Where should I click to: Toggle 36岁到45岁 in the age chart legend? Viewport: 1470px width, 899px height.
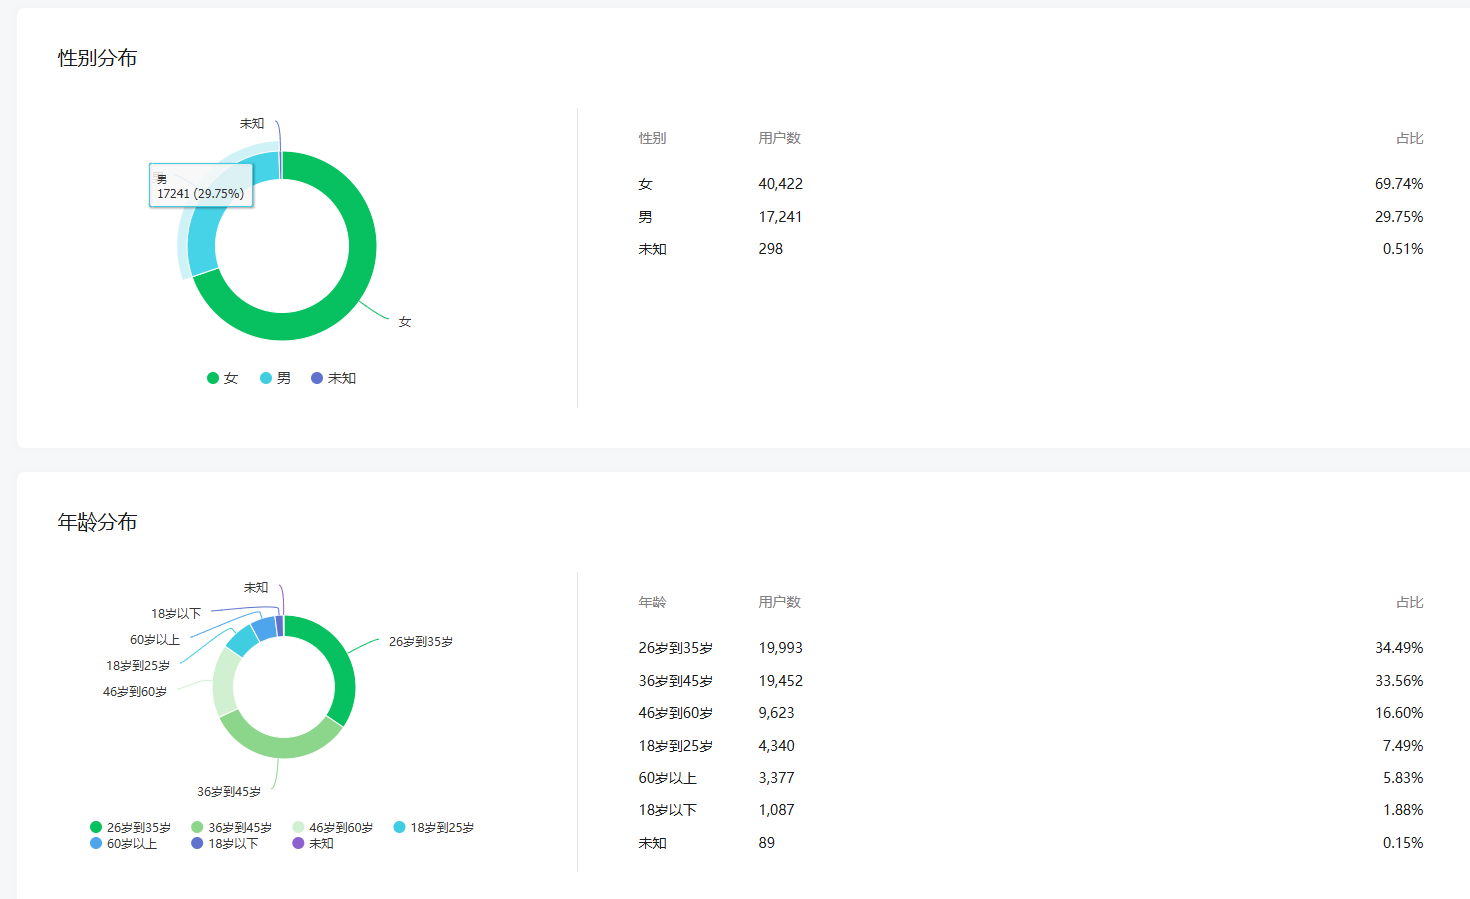(x=232, y=827)
